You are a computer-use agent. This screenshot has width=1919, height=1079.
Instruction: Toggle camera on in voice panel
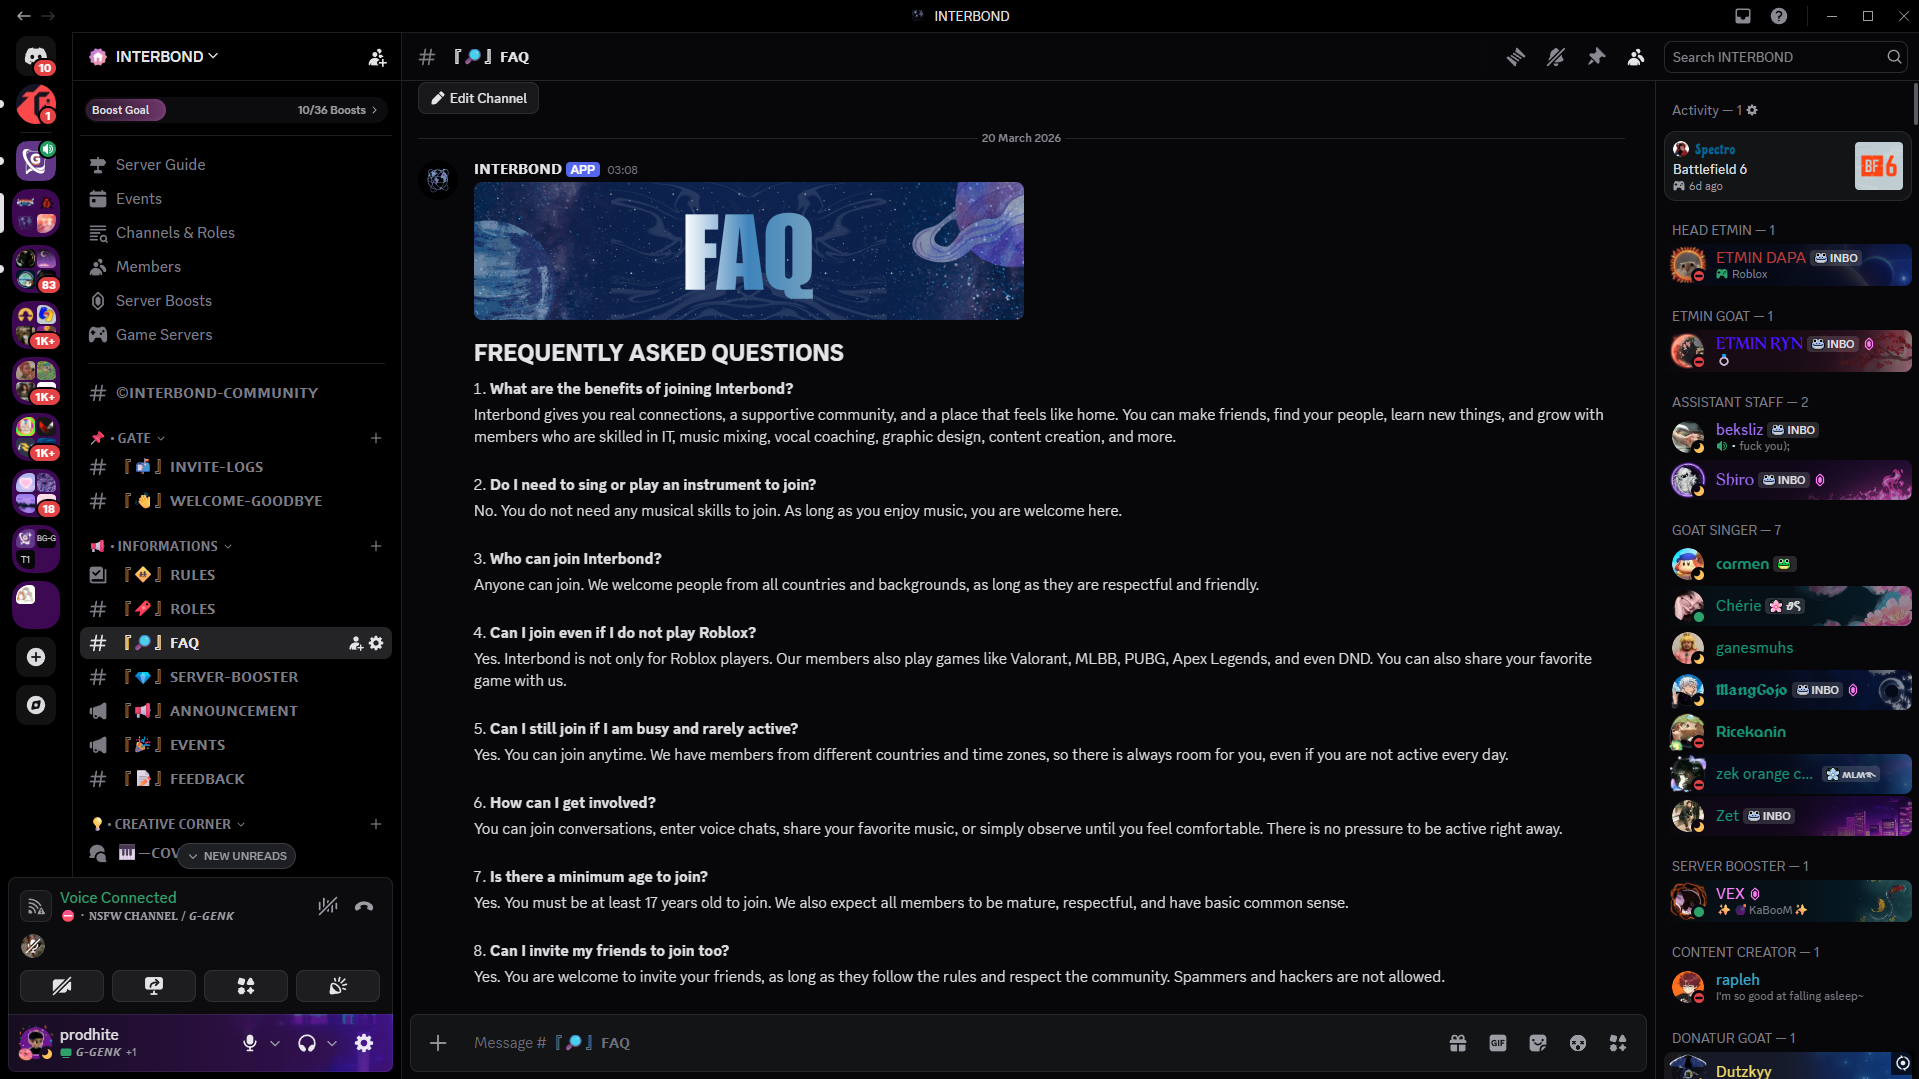(x=62, y=986)
